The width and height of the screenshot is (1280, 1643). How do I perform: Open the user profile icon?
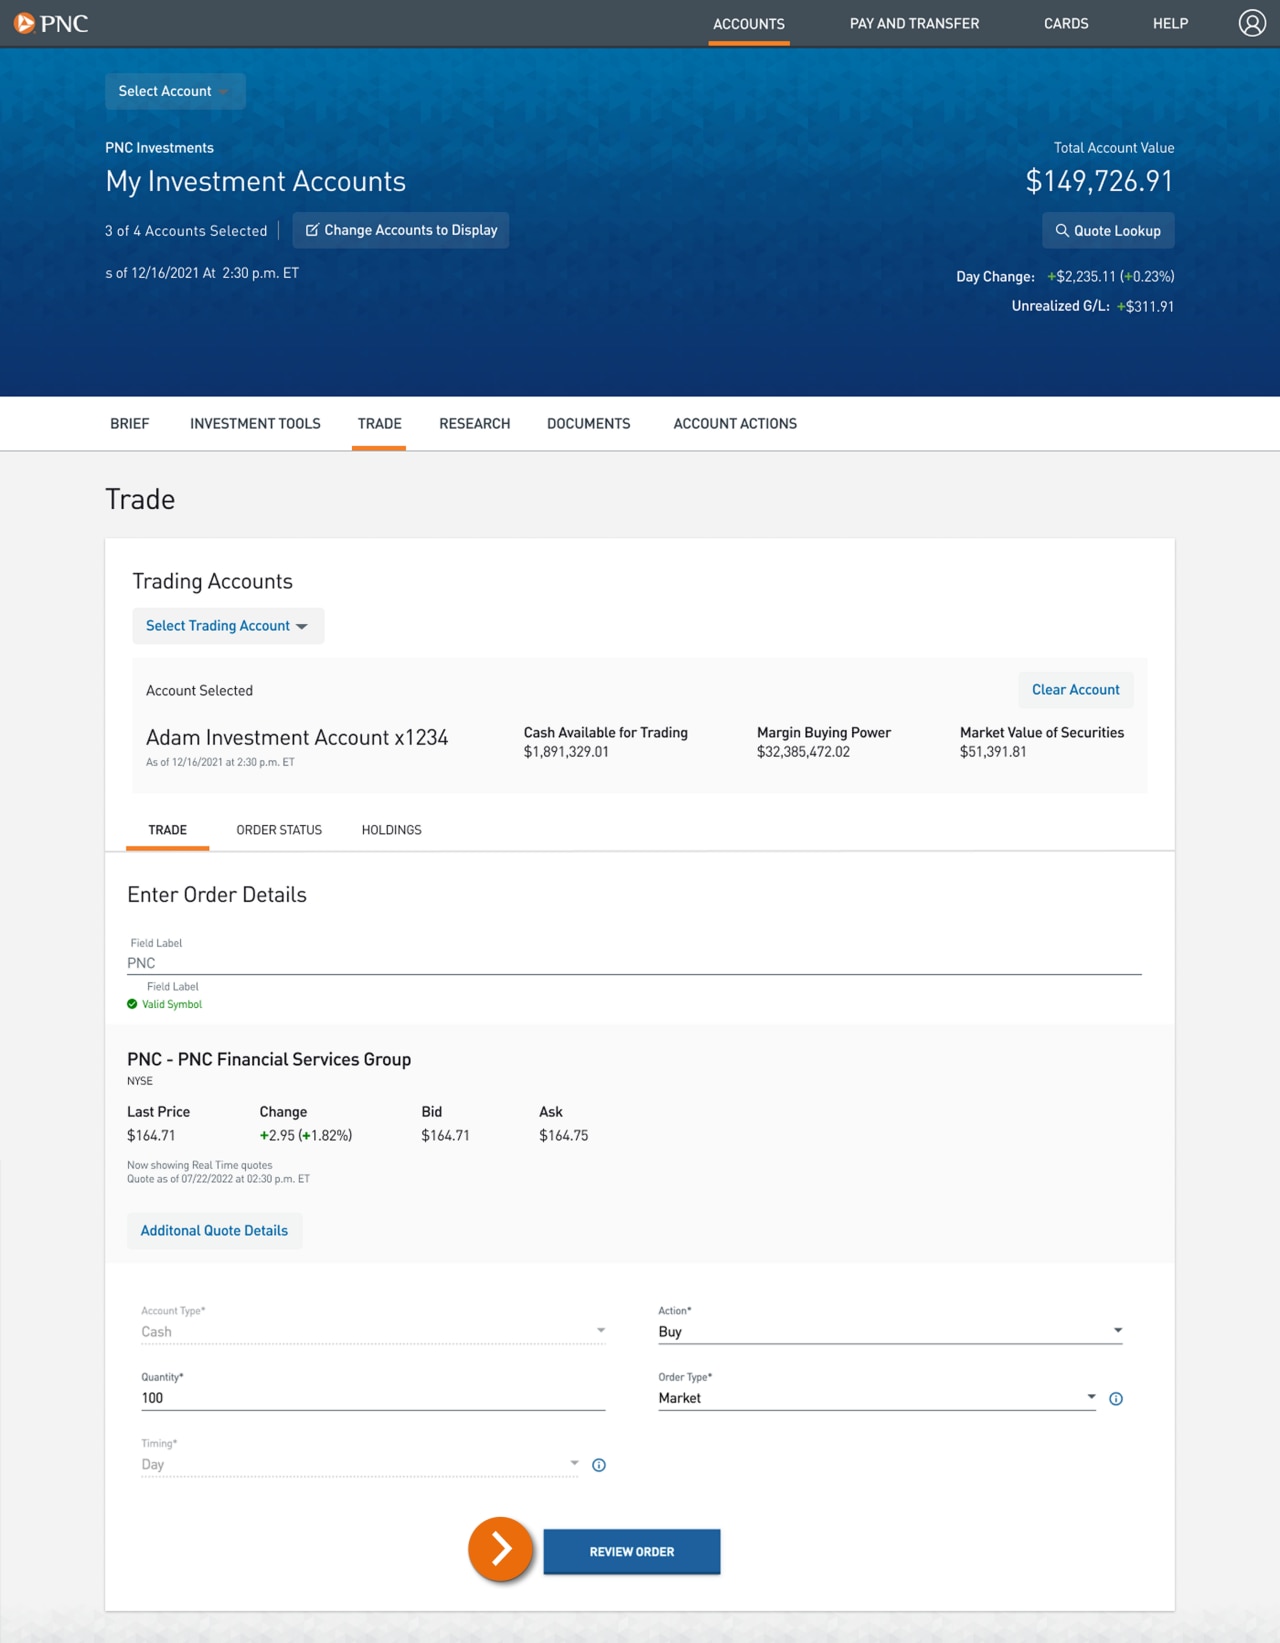pyautogui.click(x=1252, y=23)
